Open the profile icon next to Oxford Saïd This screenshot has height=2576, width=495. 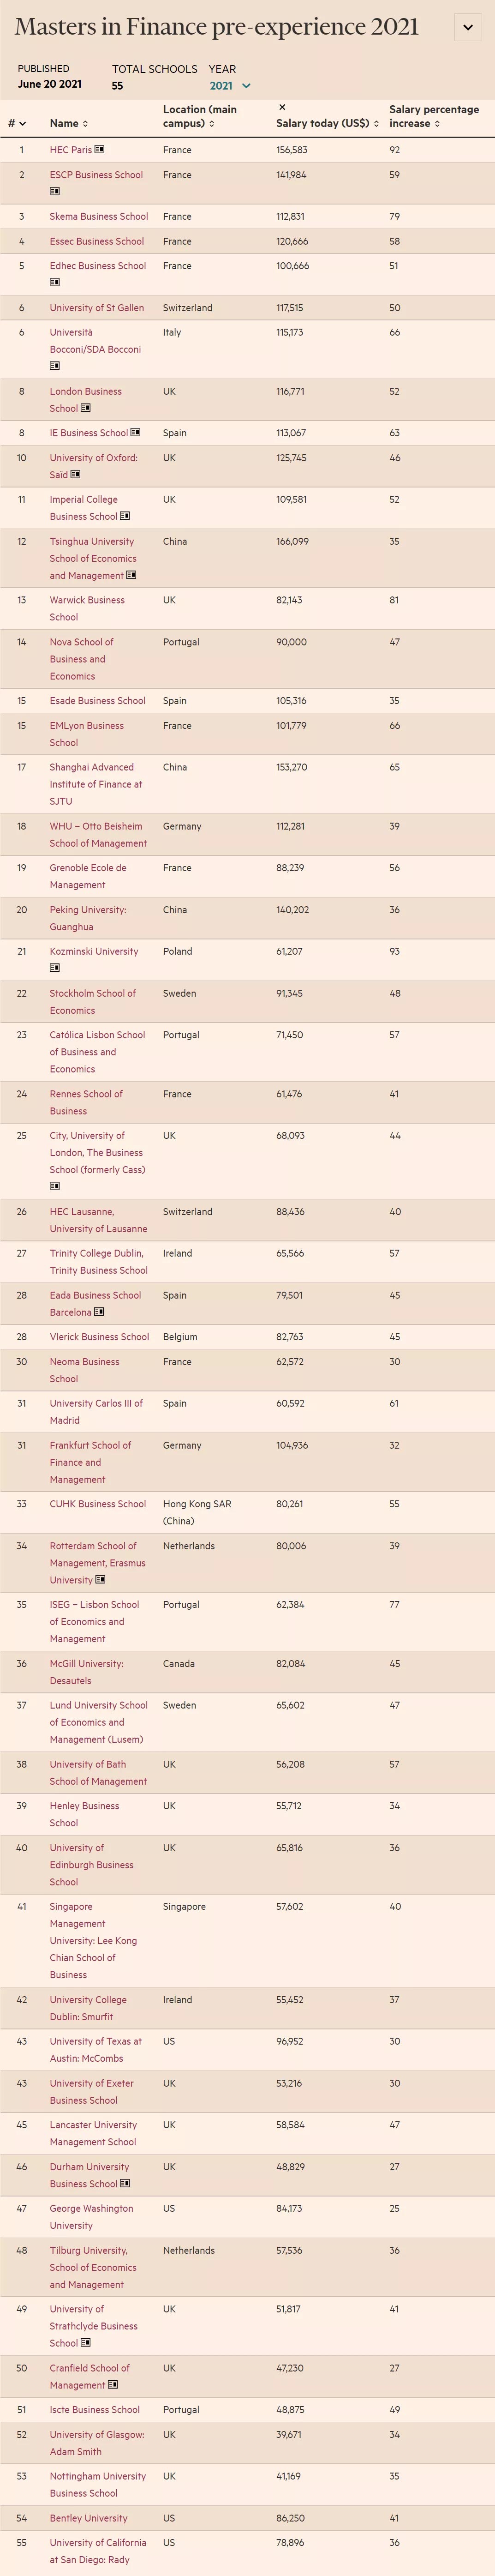[76, 475]
